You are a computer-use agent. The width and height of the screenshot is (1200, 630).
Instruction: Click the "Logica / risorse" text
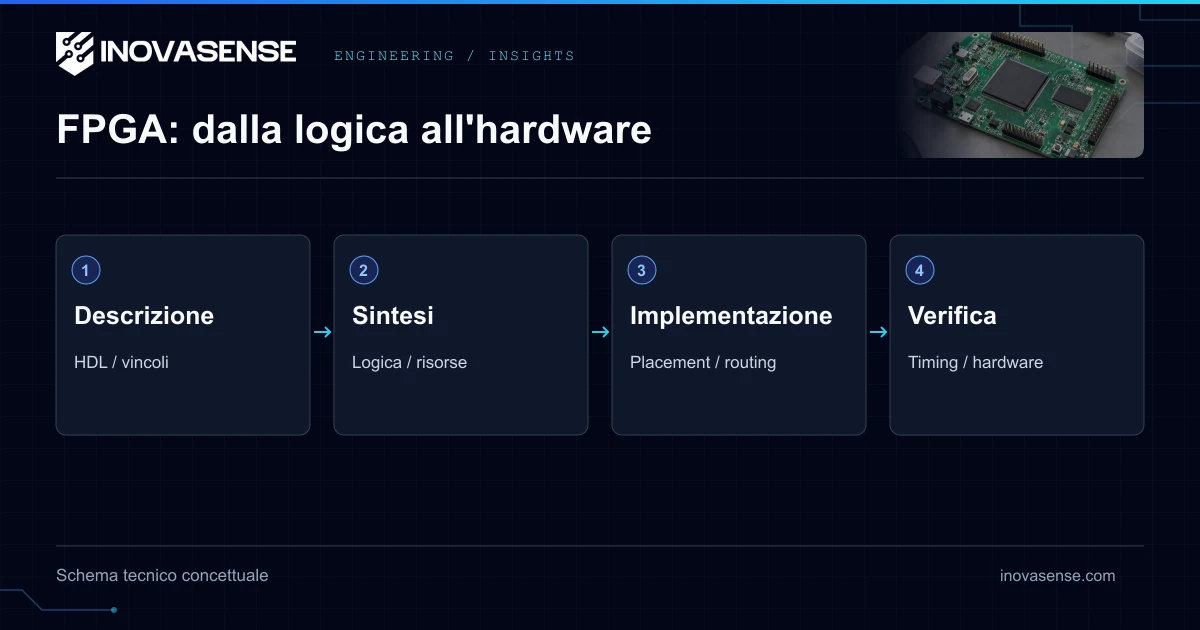[x=409, y=362]
